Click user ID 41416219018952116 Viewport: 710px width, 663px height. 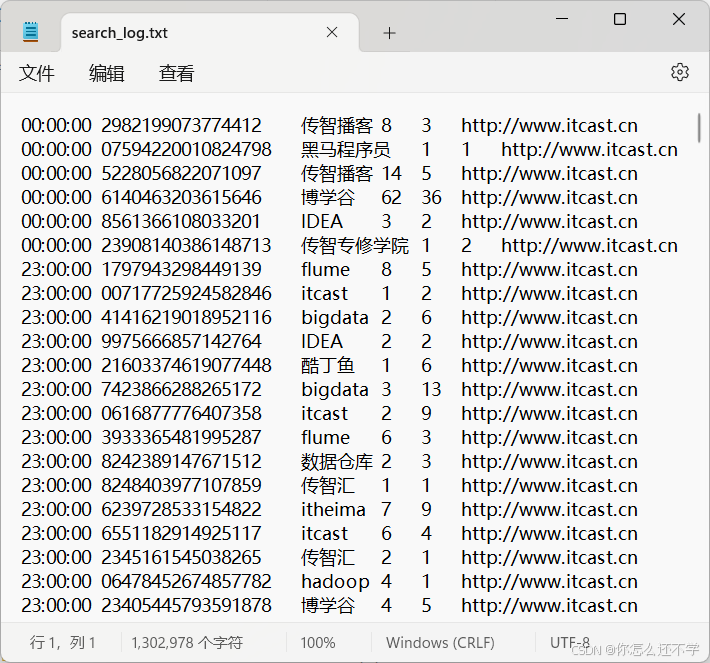point(186,317)
